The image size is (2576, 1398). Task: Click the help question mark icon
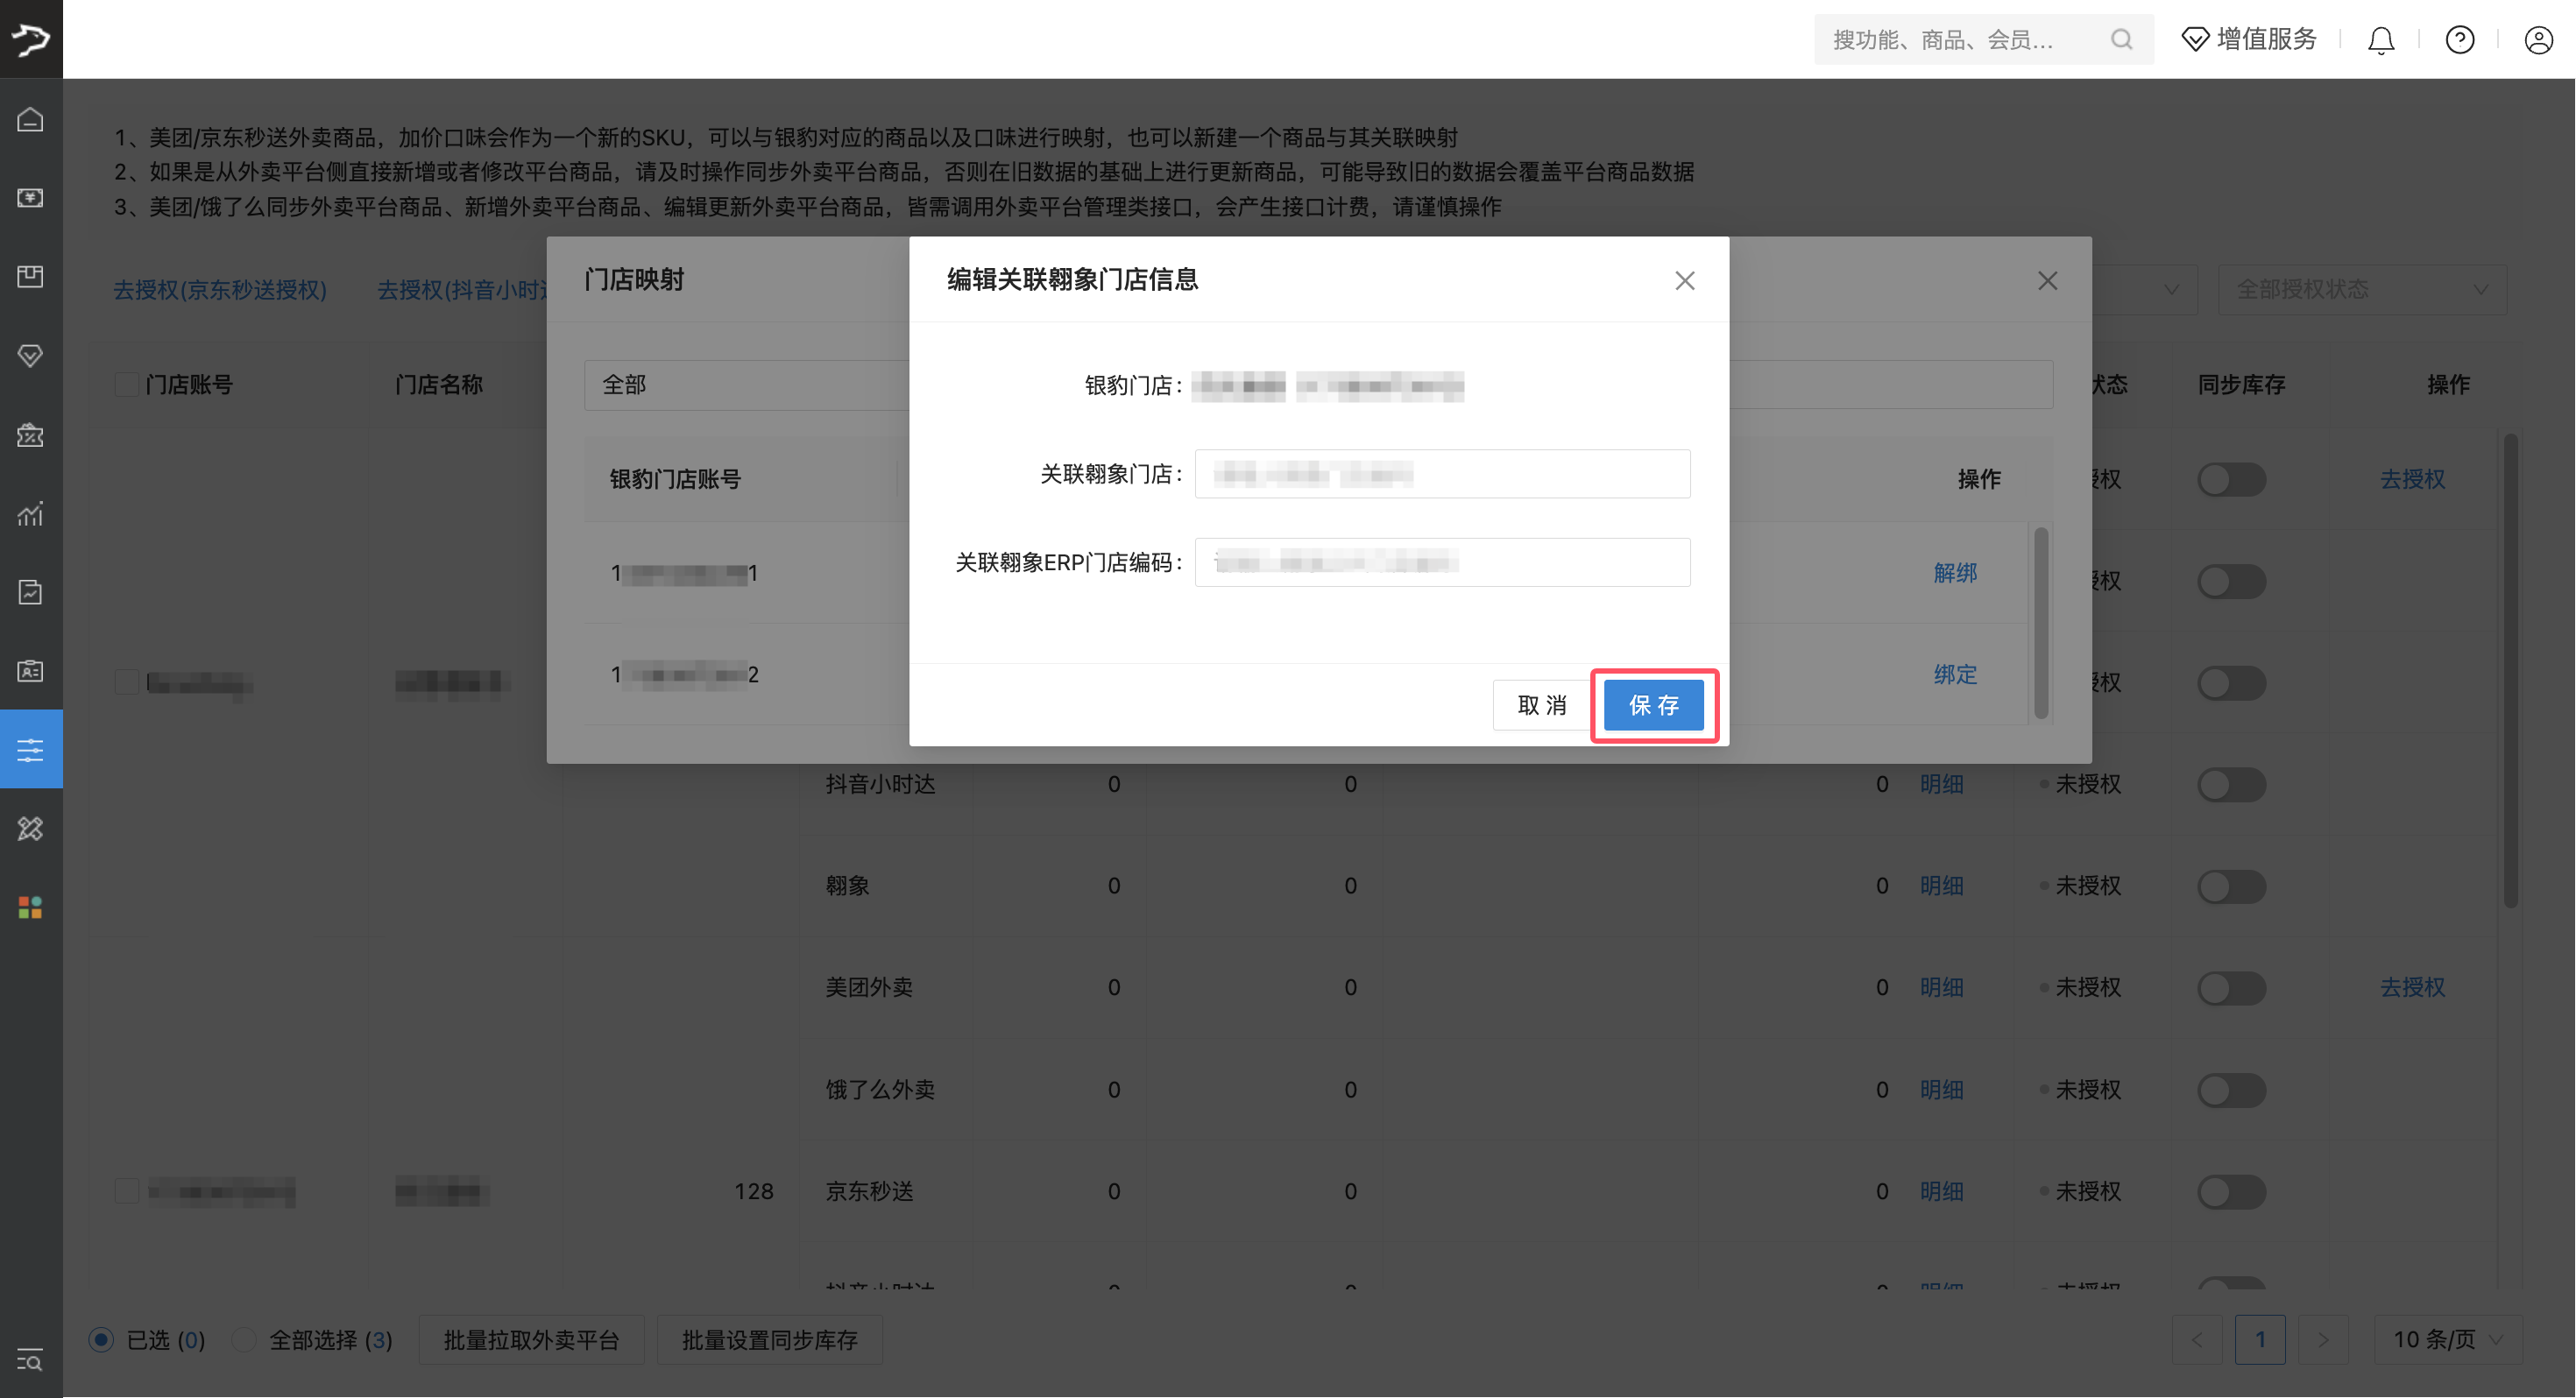[x=2460, y=40]
